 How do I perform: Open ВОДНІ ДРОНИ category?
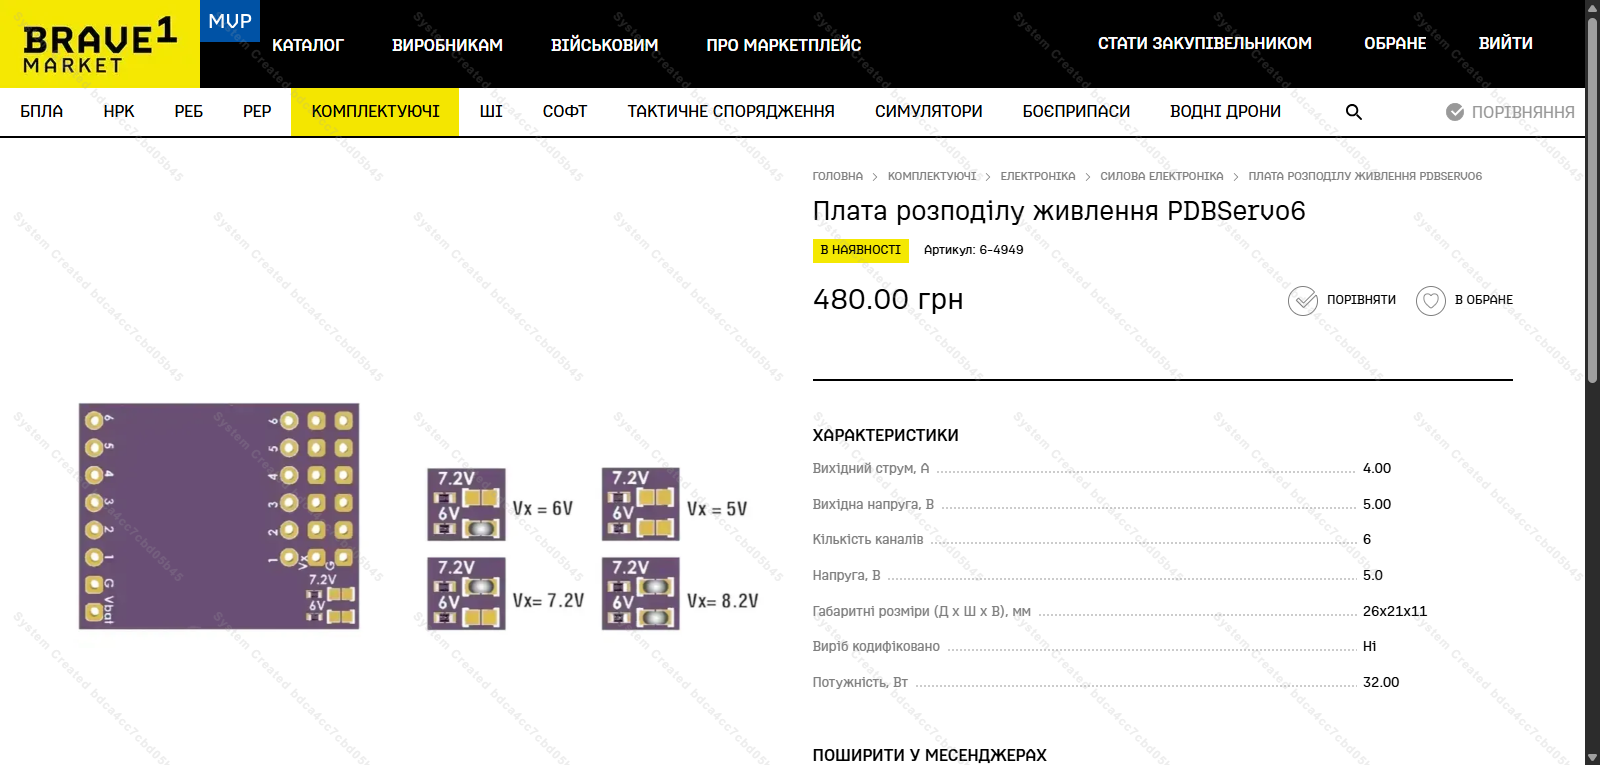(1226, 111)
